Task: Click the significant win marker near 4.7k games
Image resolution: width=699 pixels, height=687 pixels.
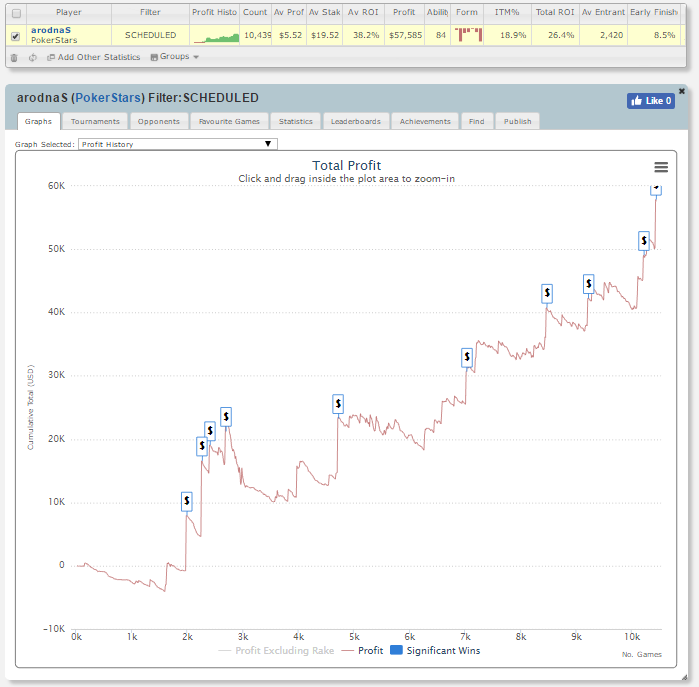Action: [x=338, y=403]
